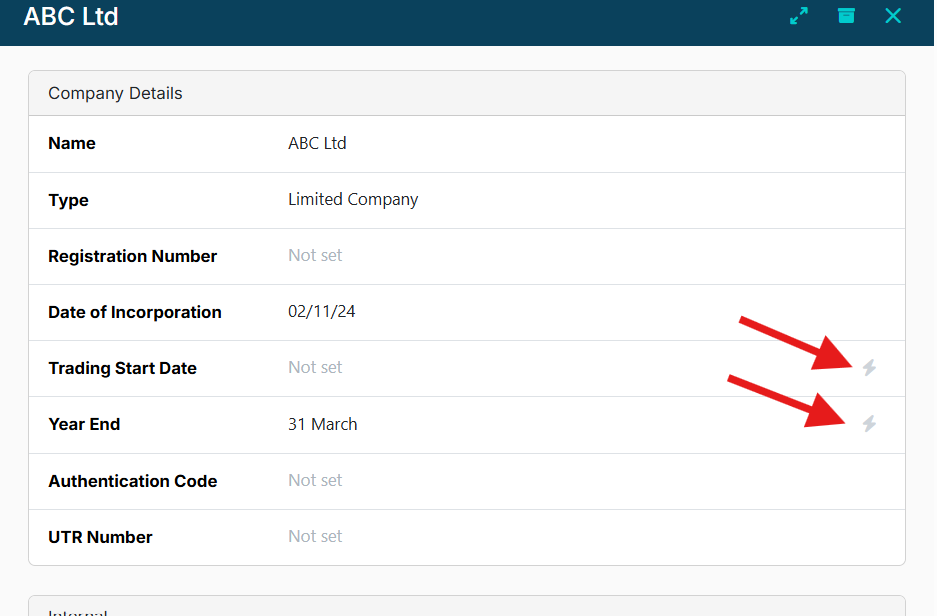Click the Year End label
This screenshot has width=937, height=616.
point(84,424)
